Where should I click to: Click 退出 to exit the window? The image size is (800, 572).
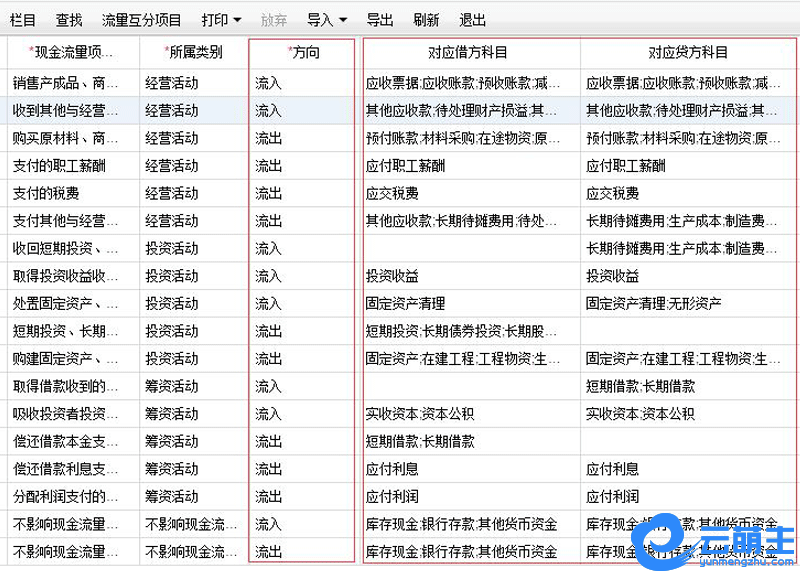click(472, 20)
